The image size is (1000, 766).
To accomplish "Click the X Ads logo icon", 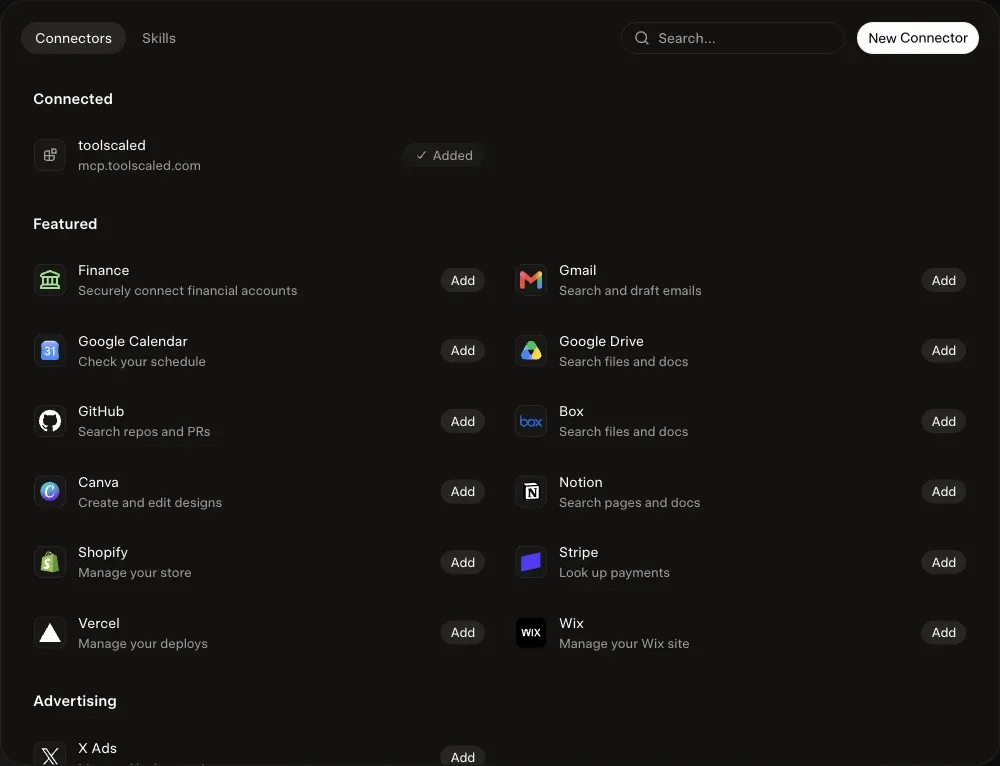I will (x=50, y=754).
